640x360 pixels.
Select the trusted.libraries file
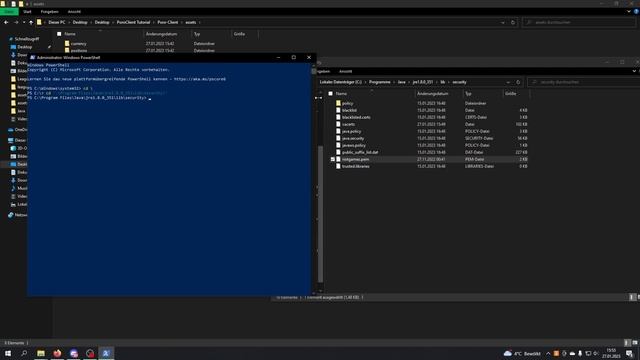pyautogui.click(x=356, y=167)
